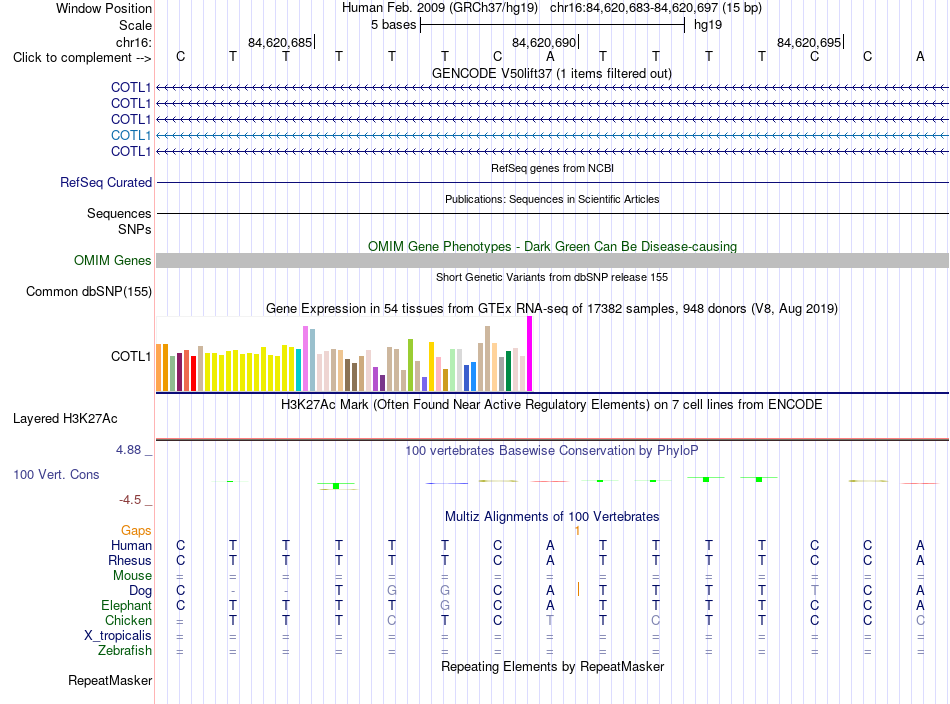Click the 100 Vert. Cons label
Screen dimensions: 950x704
tap(56, 474)
